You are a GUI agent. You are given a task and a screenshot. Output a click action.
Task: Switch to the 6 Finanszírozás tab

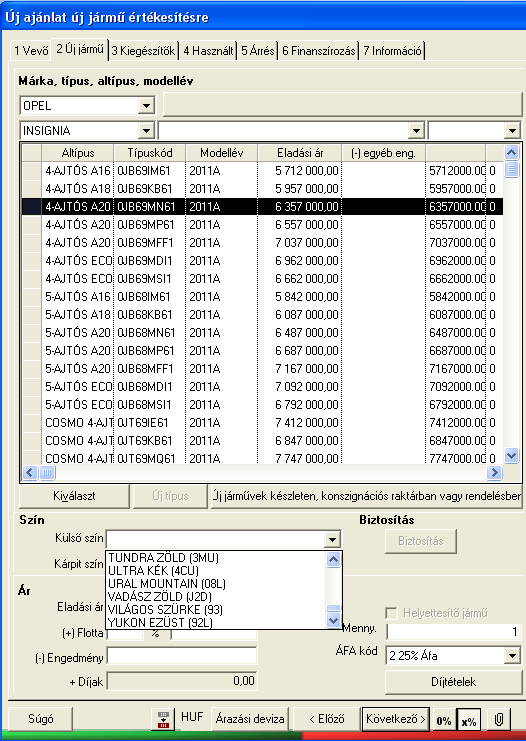point(319,51)
